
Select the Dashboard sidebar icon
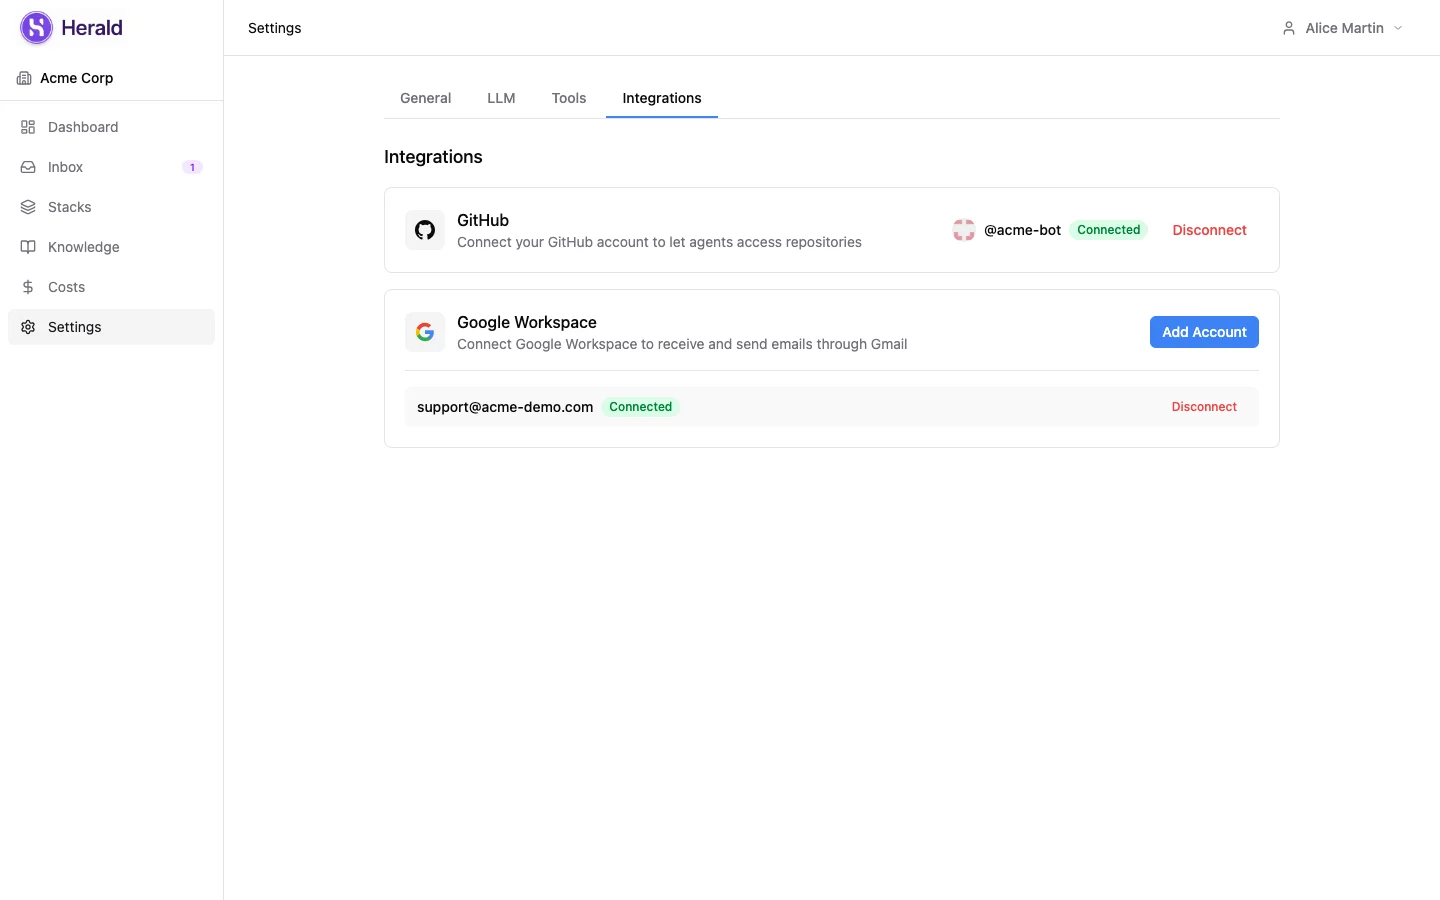28,127
